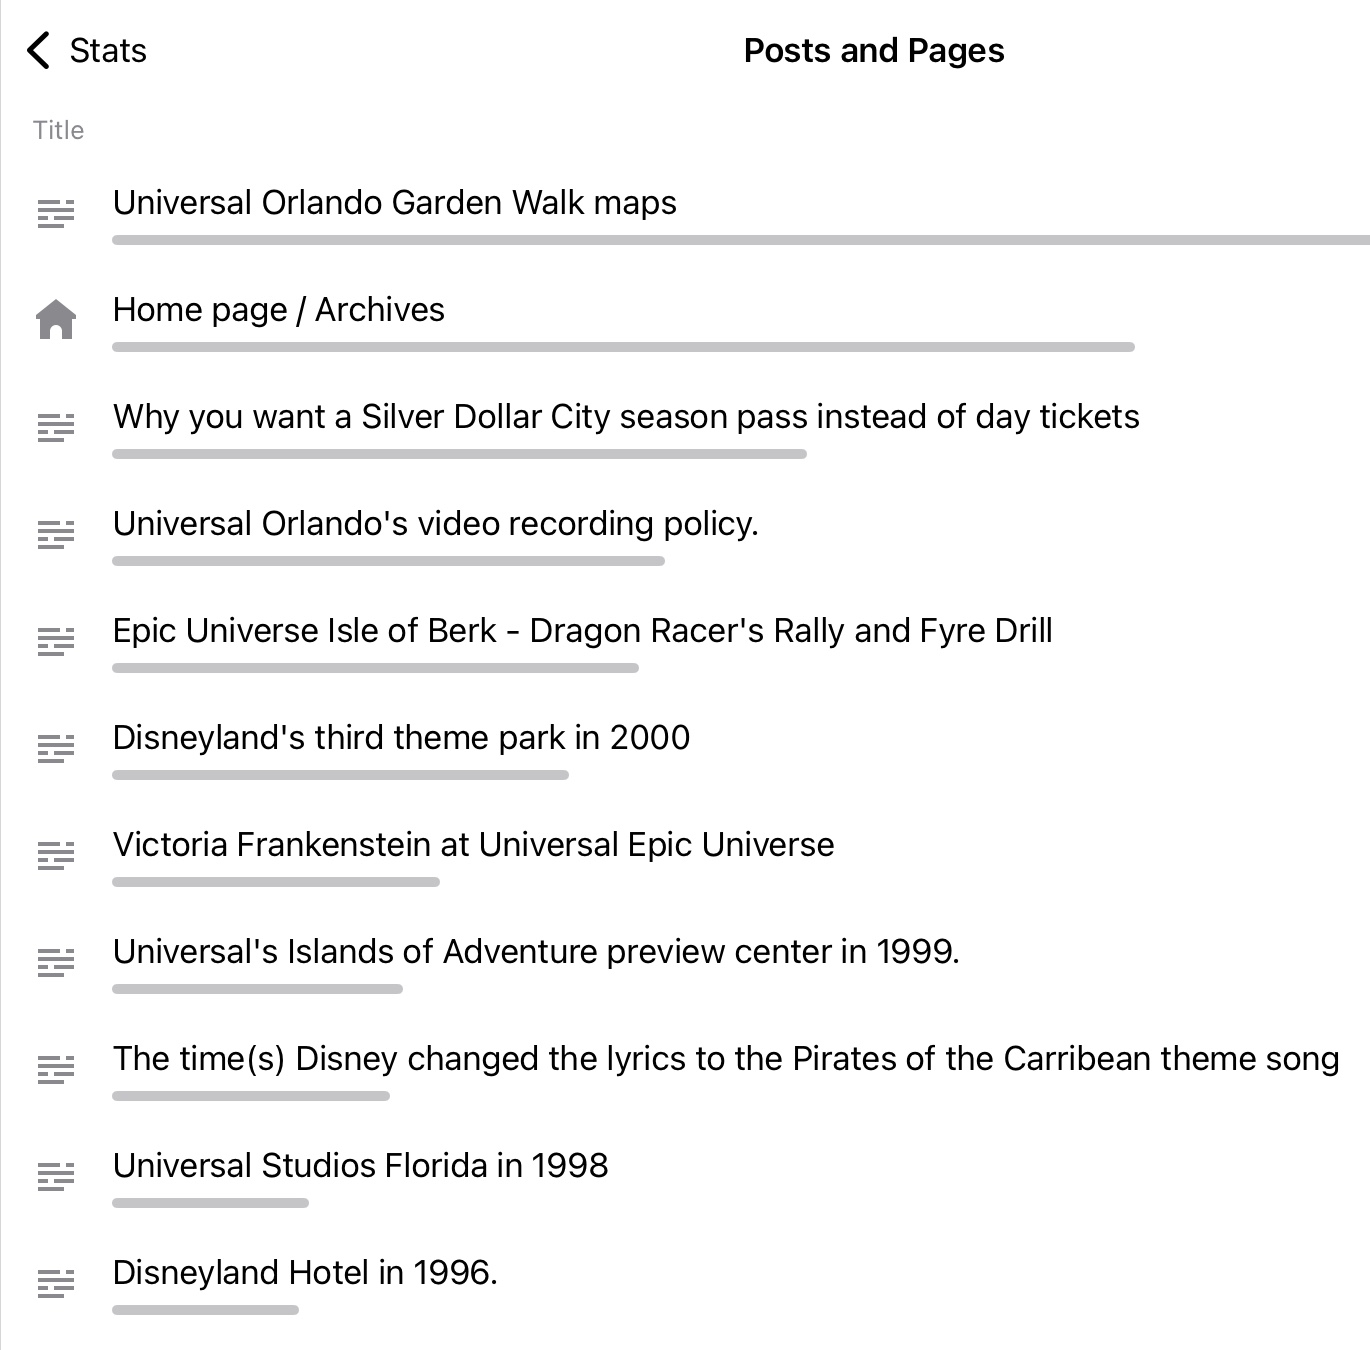The width and height of the screenshot is (1370, 1350).
Task: Click the home icon for Home page / Archives
Action: click(x=56, y=320)
